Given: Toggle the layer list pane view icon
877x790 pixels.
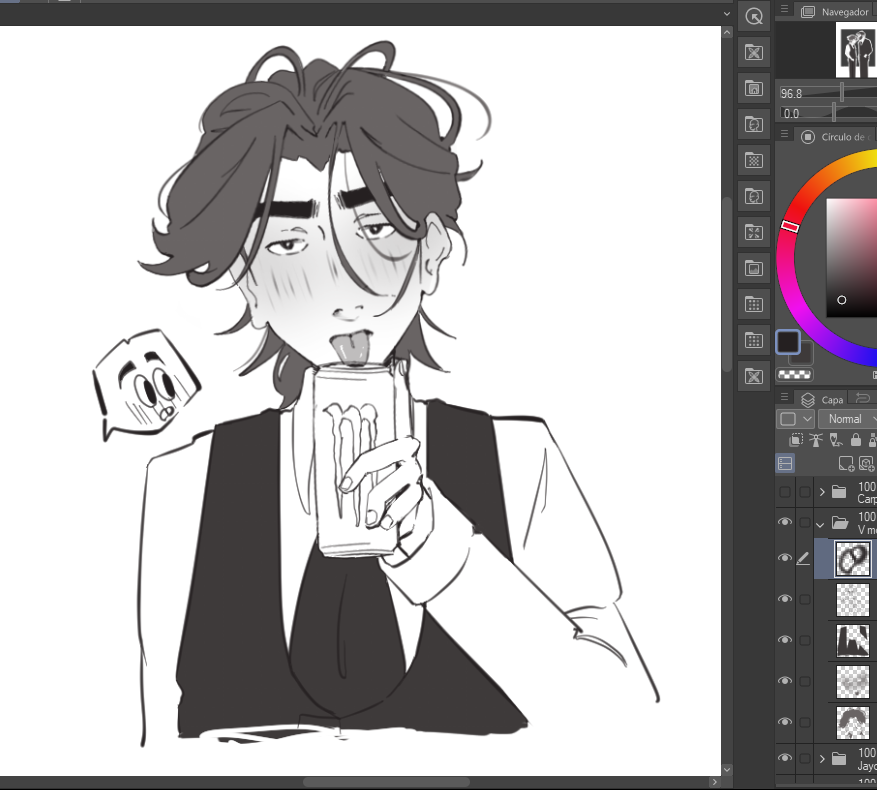Looking at the screenshot, I should 785,463.
